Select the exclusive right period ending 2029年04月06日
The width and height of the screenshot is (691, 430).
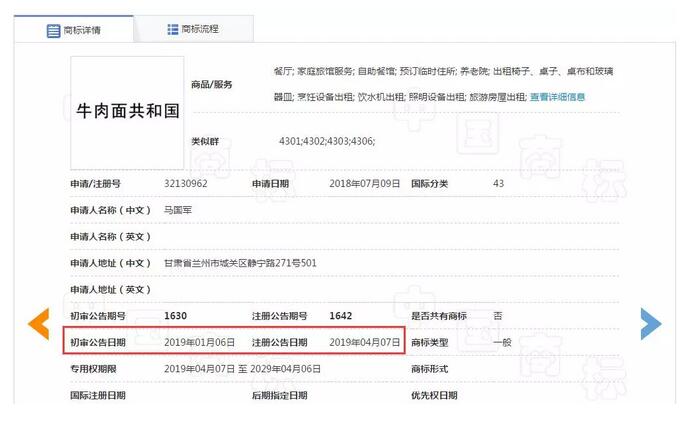(x=286, y=369)
